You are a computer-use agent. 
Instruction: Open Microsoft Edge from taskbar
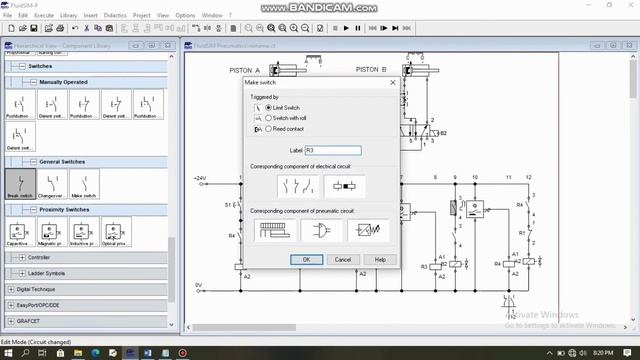(x=96, y=353)
